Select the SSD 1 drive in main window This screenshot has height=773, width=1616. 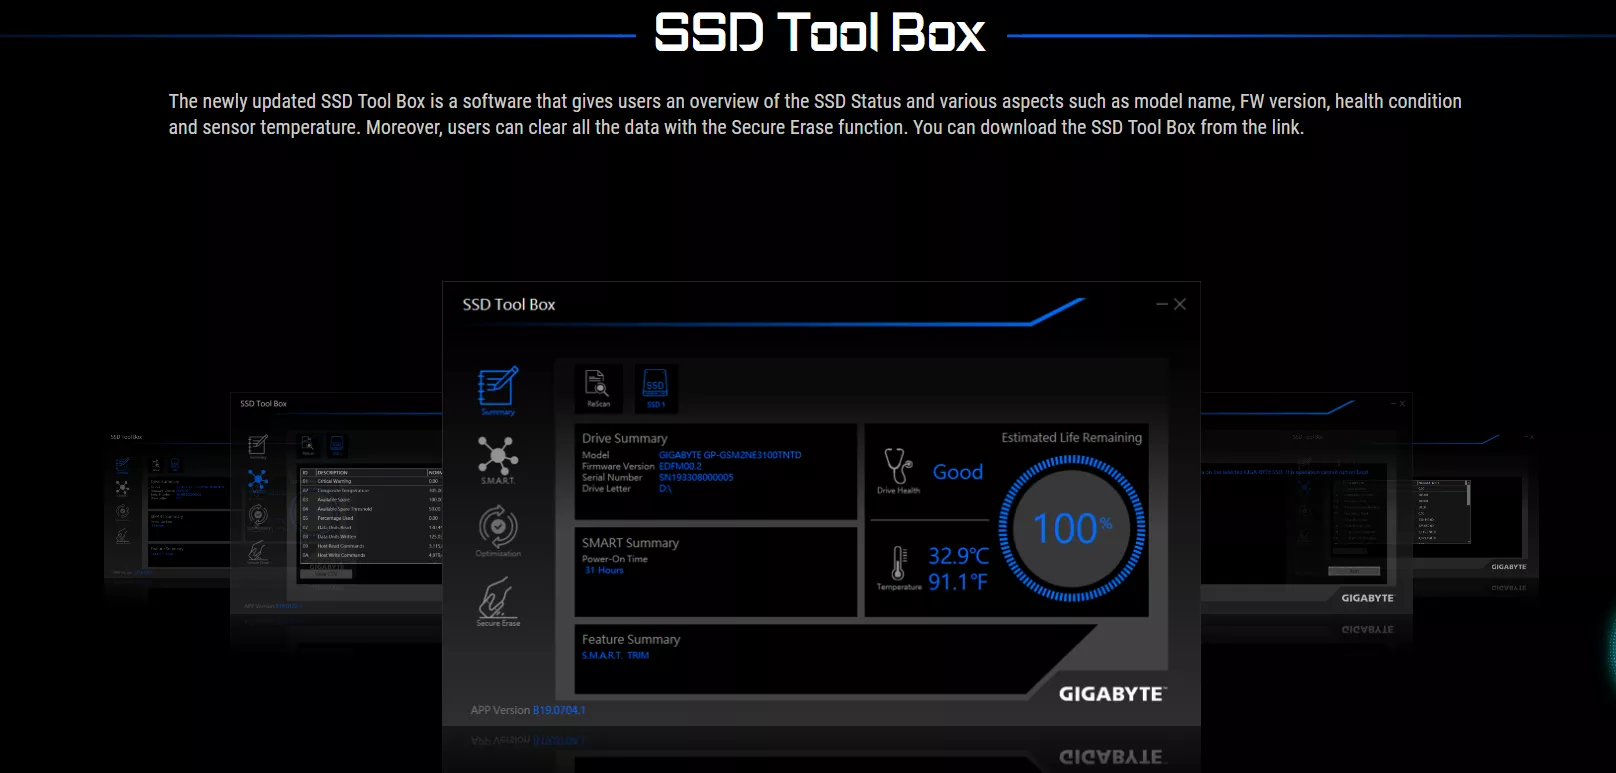[x=656, y=388]
